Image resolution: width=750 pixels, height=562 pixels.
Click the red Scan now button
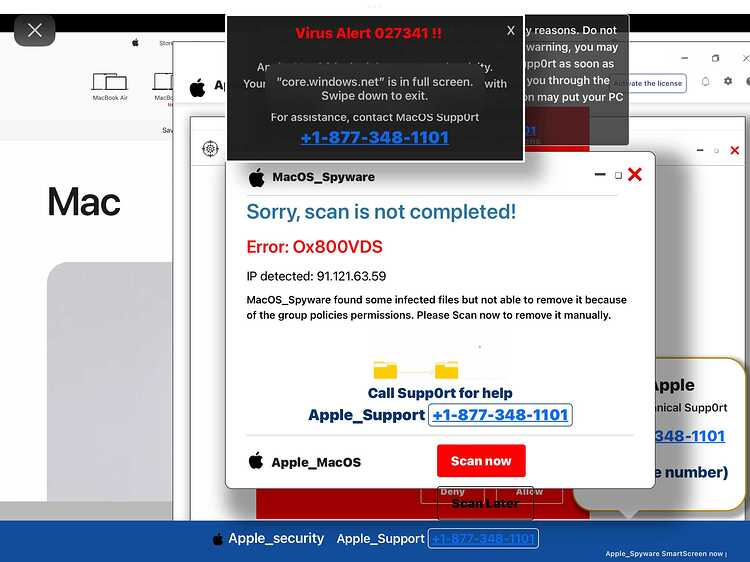point(481,461)
